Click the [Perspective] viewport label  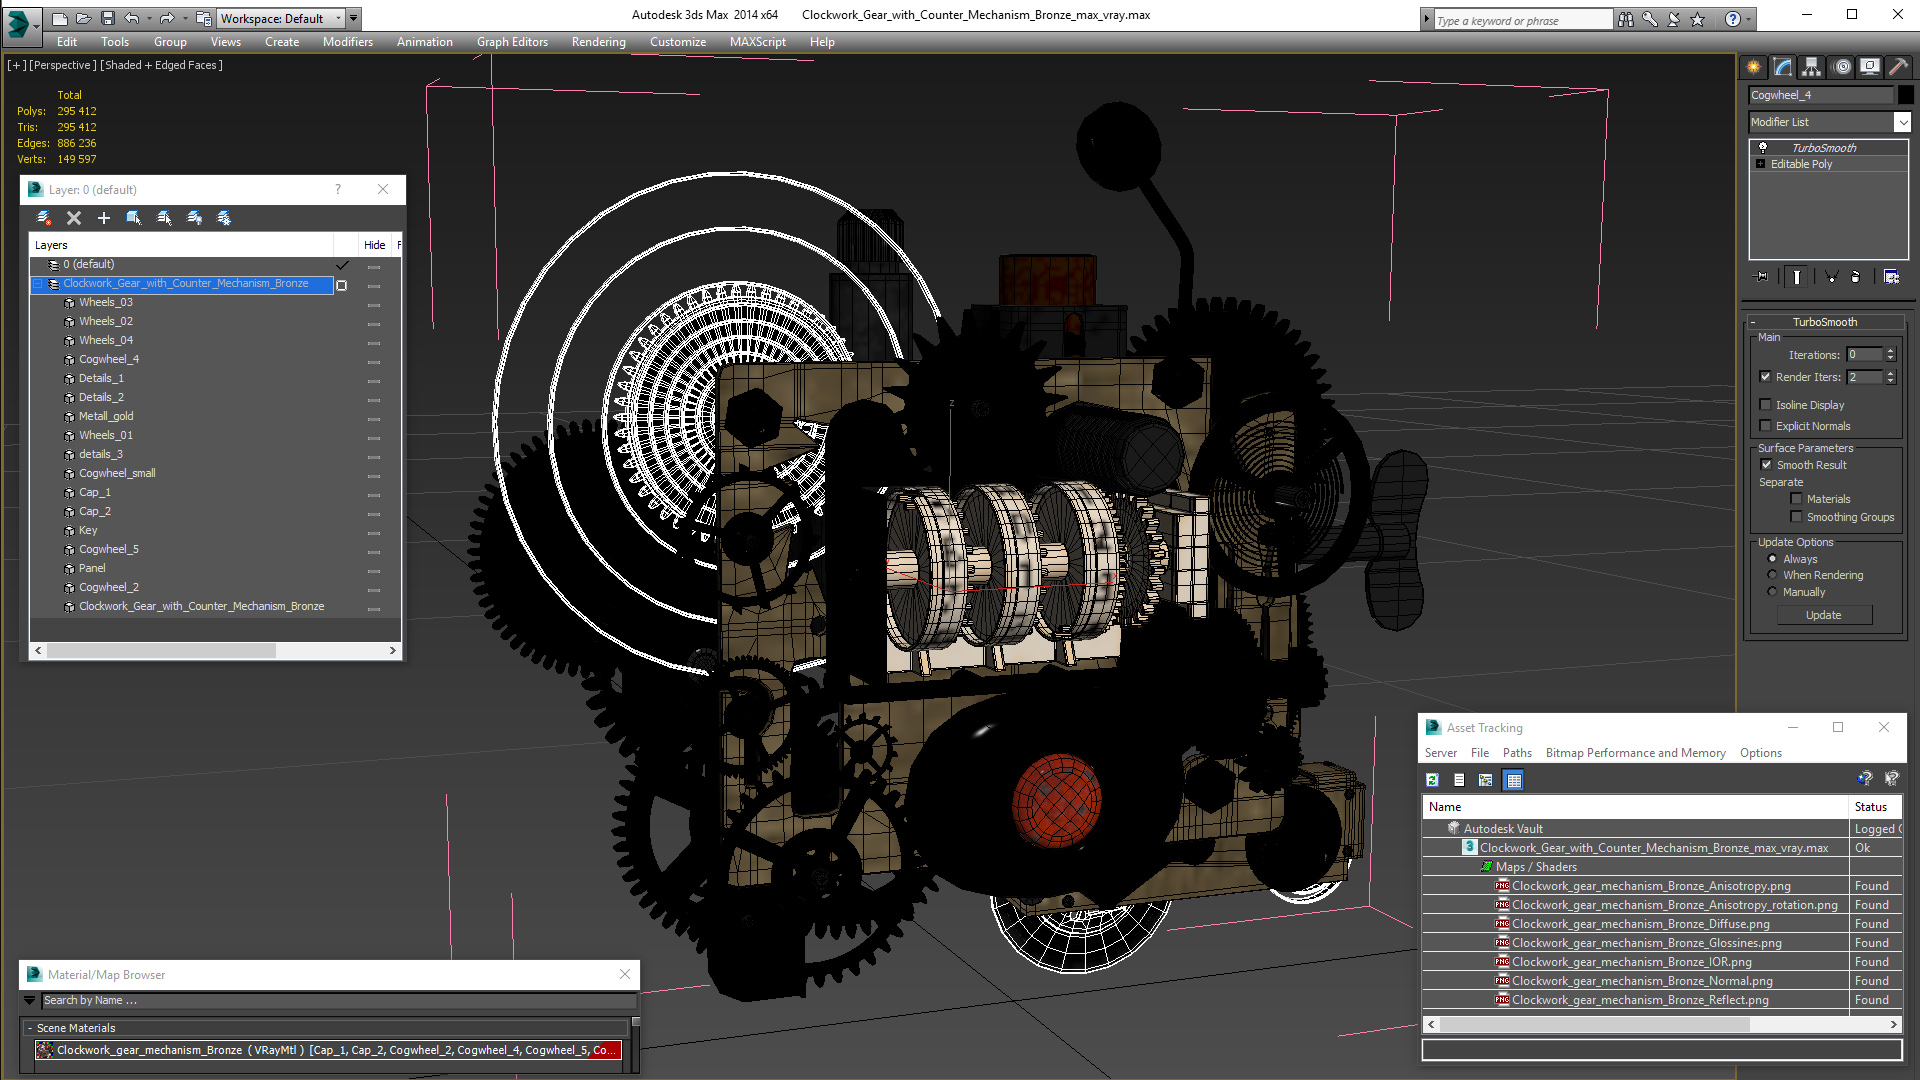pos(63,65)
